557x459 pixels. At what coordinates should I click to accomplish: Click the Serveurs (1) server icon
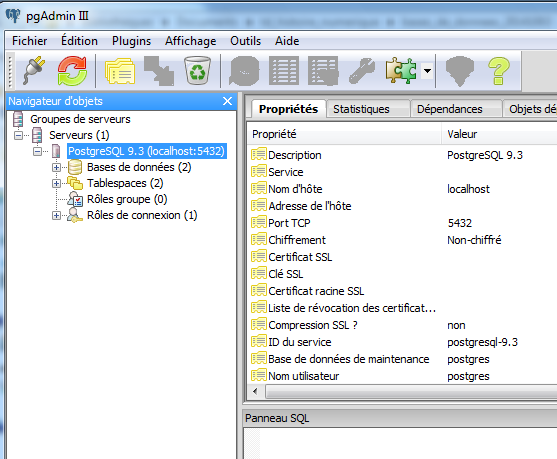[x=37, y=135]
